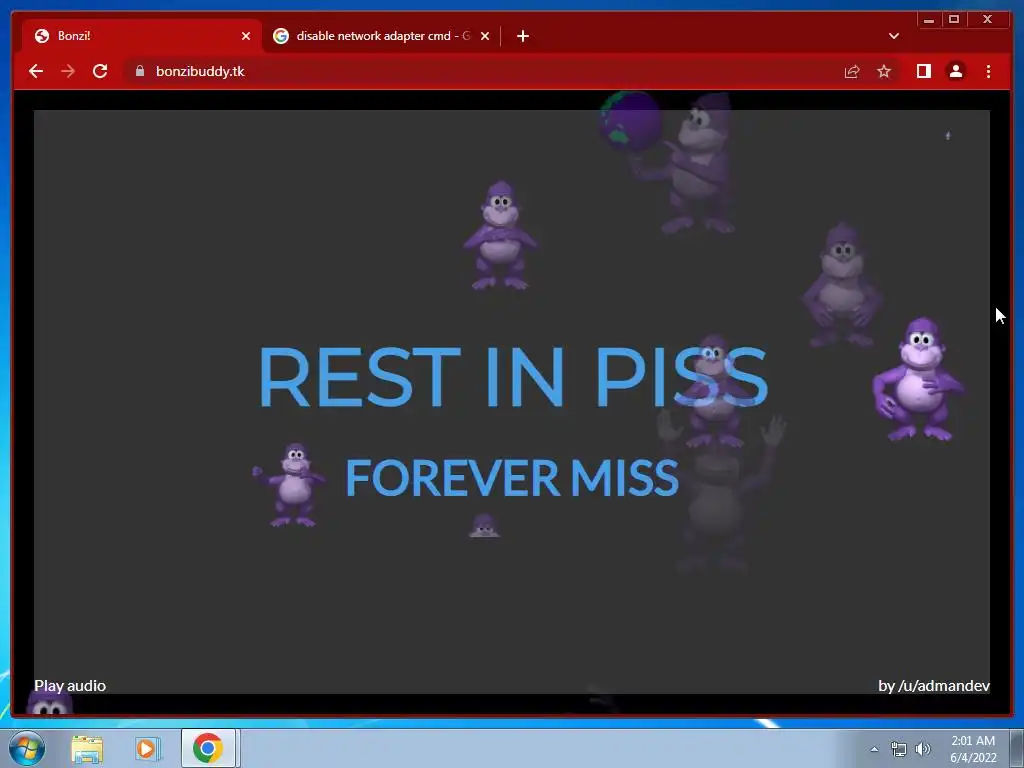Go back to the previous page

(36, 71)
